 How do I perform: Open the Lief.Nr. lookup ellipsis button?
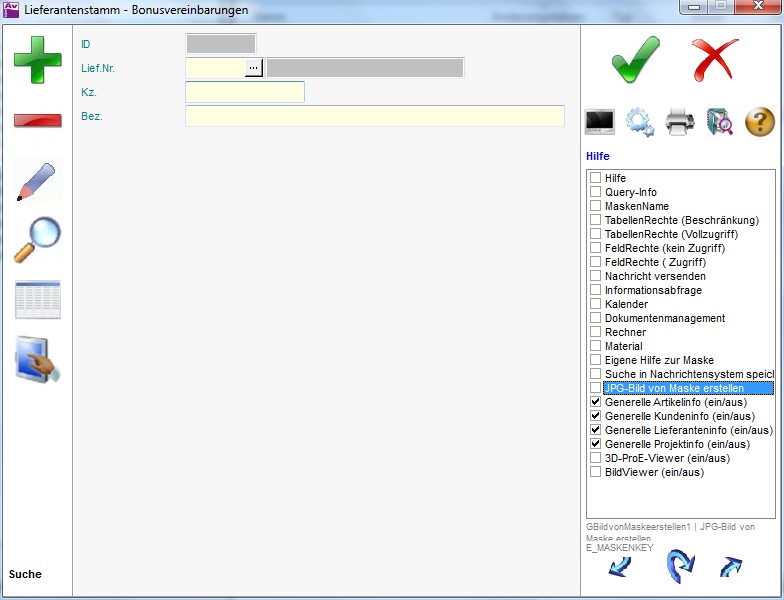pyautogui.click(x=254, y=67)
